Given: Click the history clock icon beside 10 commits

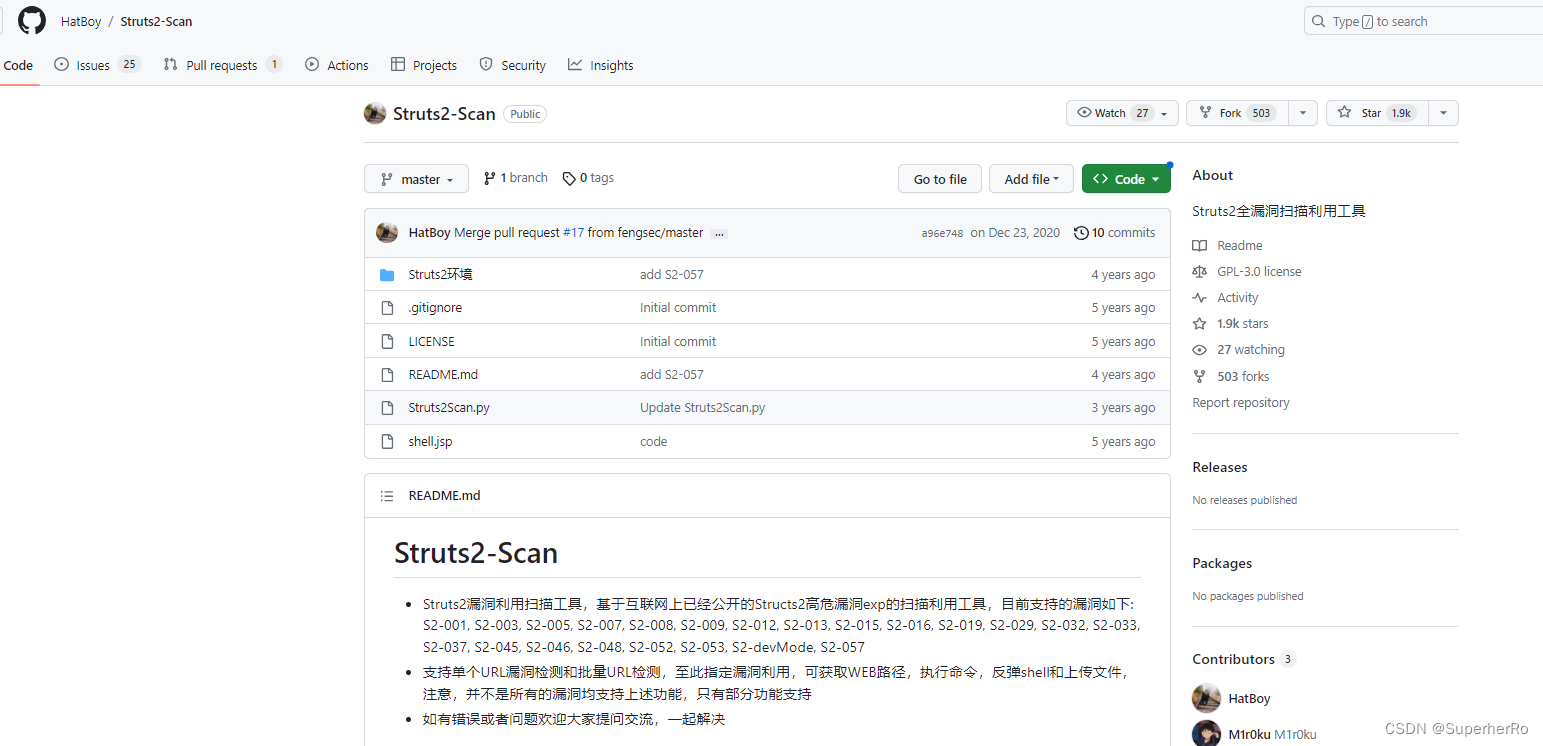Looking at the screenshot, I should tap(1081, 233).
